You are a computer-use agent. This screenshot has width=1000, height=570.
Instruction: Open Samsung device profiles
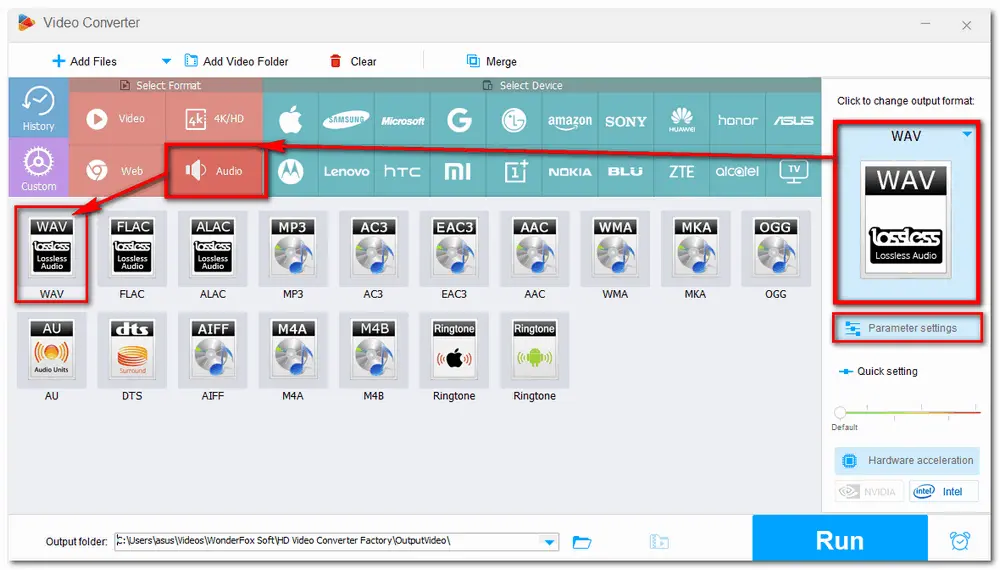coord(346,119)
